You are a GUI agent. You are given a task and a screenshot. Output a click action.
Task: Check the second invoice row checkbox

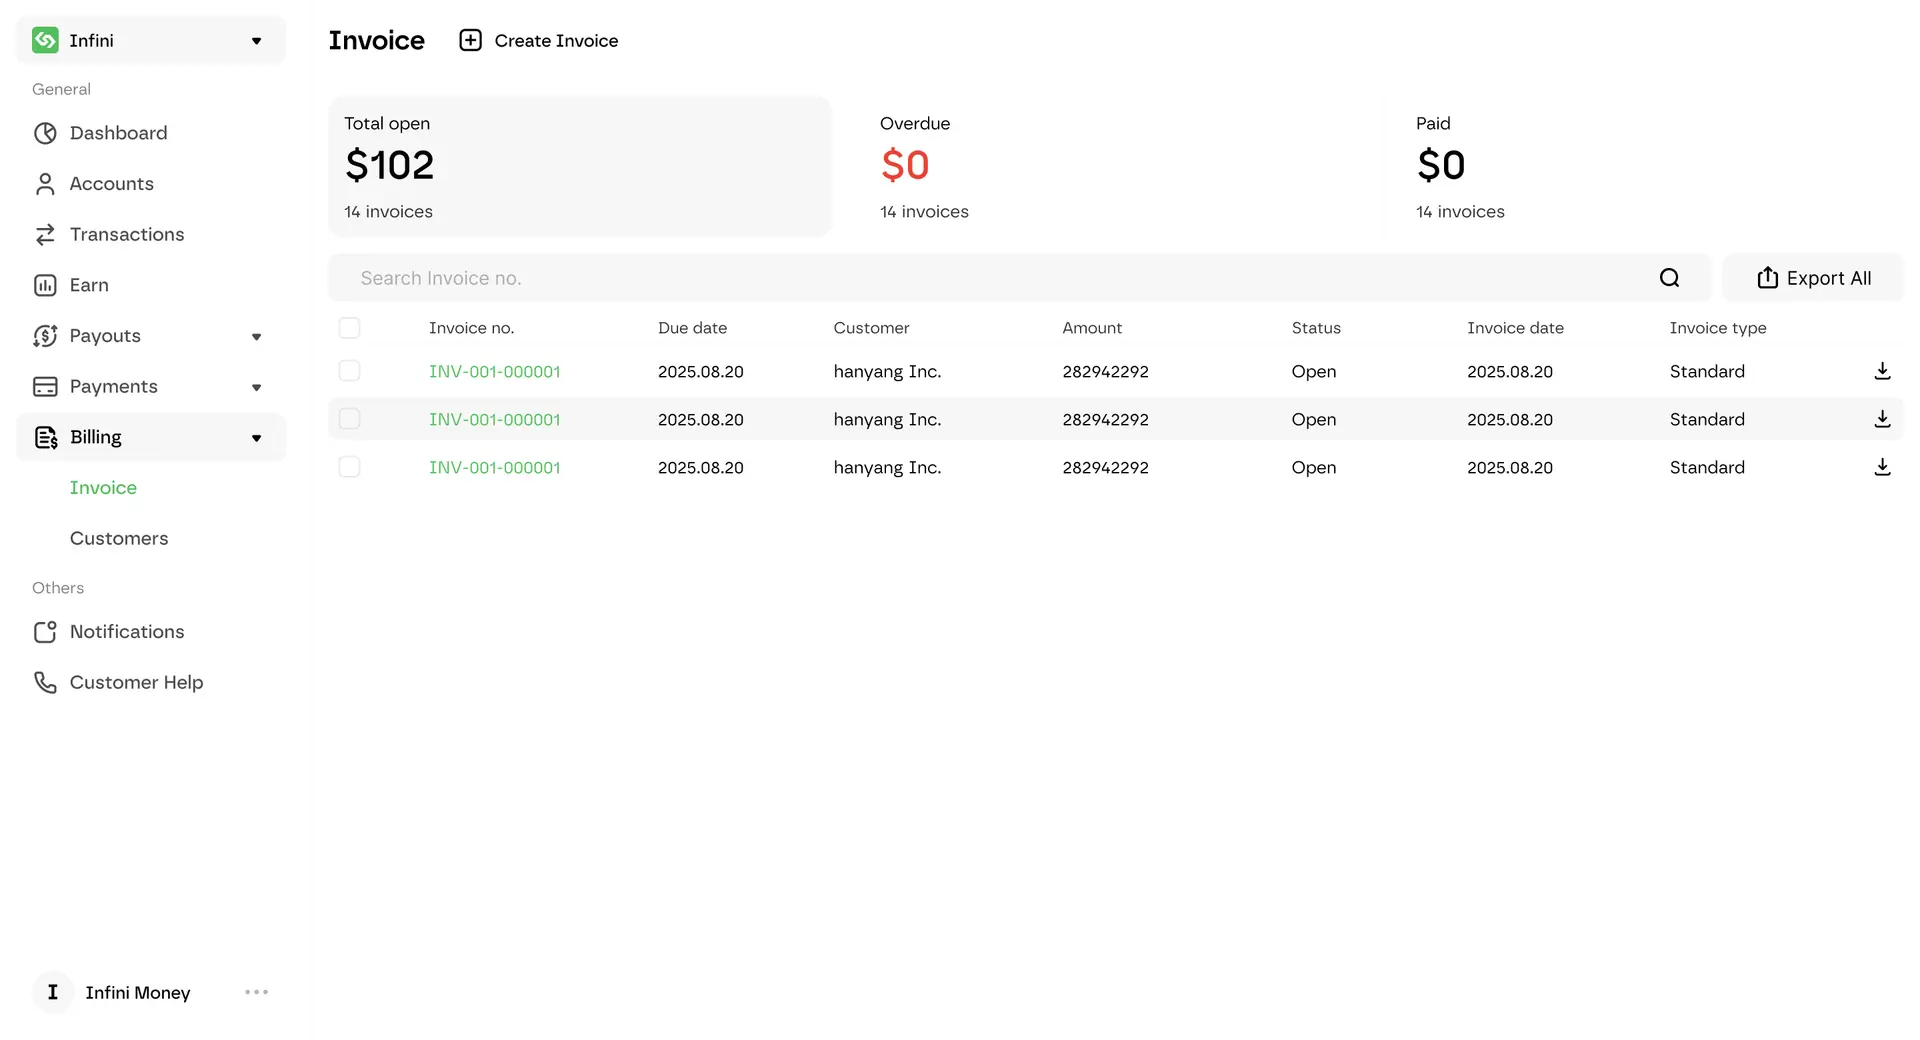click(349, 419)
